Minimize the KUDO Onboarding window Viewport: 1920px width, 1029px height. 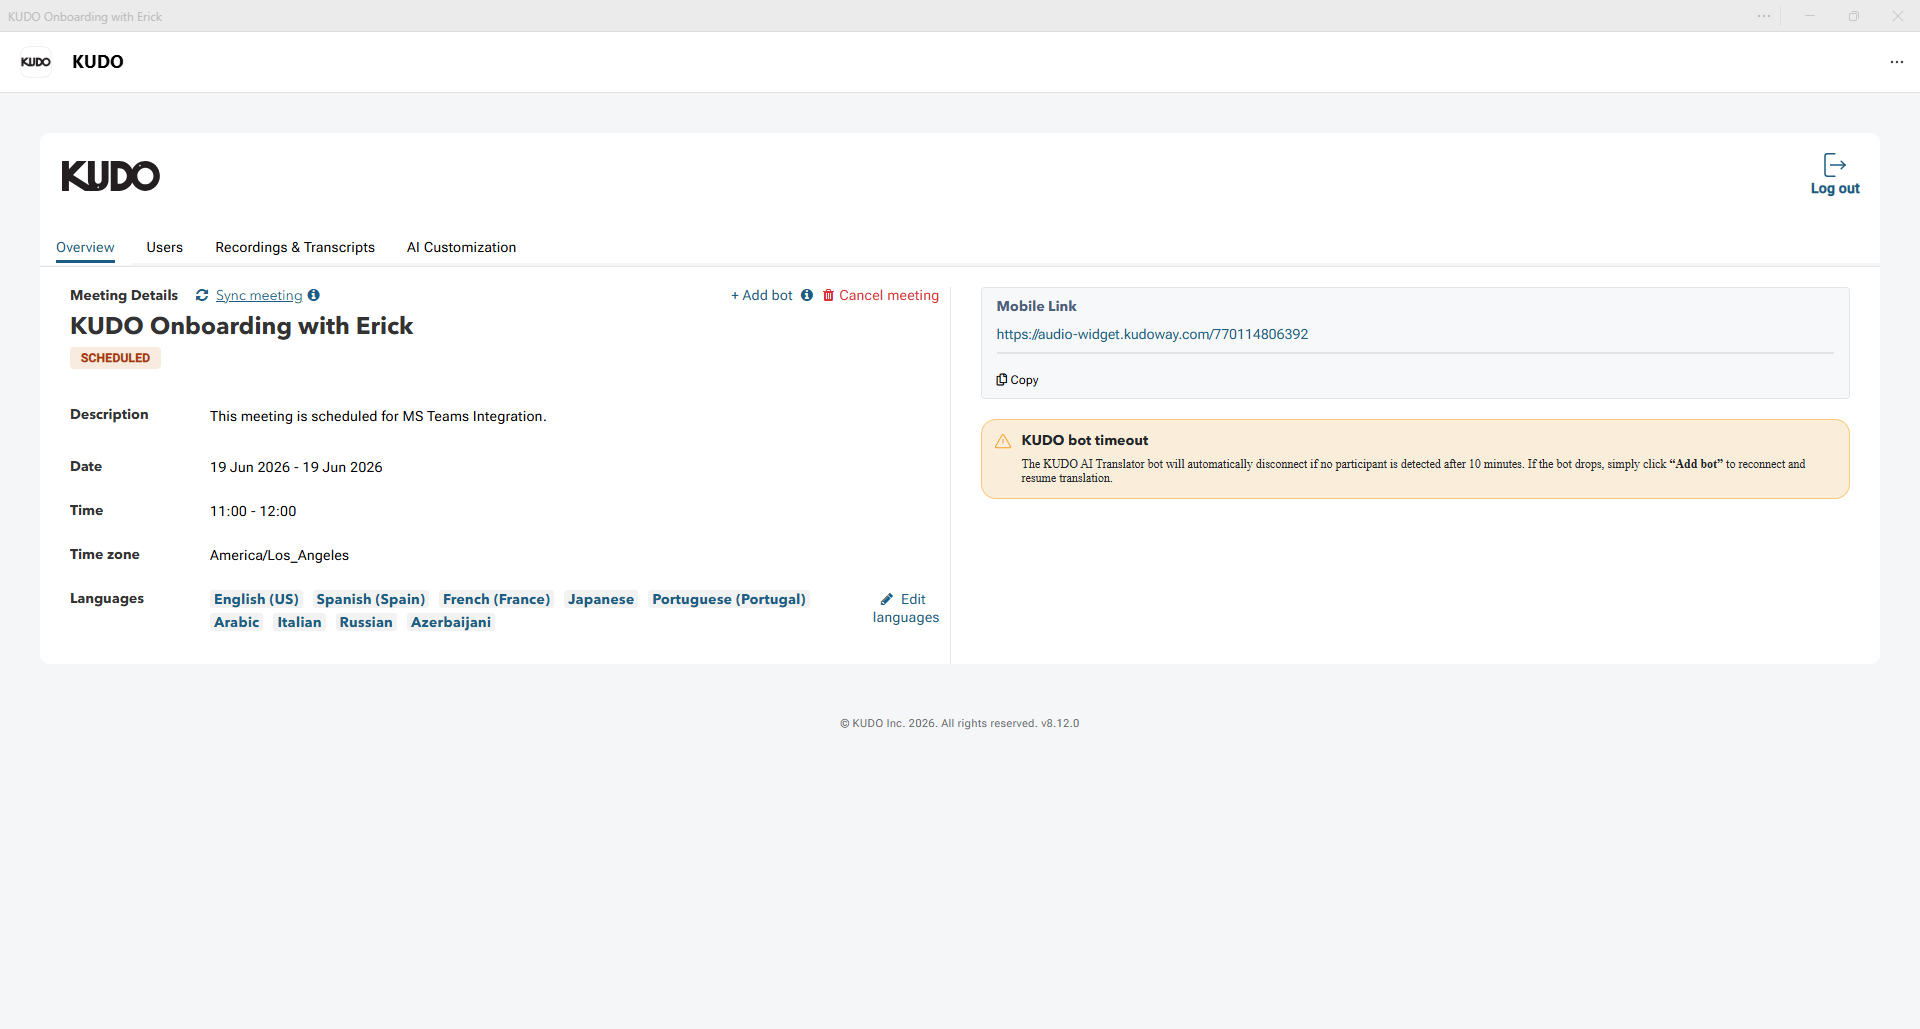1810,16
